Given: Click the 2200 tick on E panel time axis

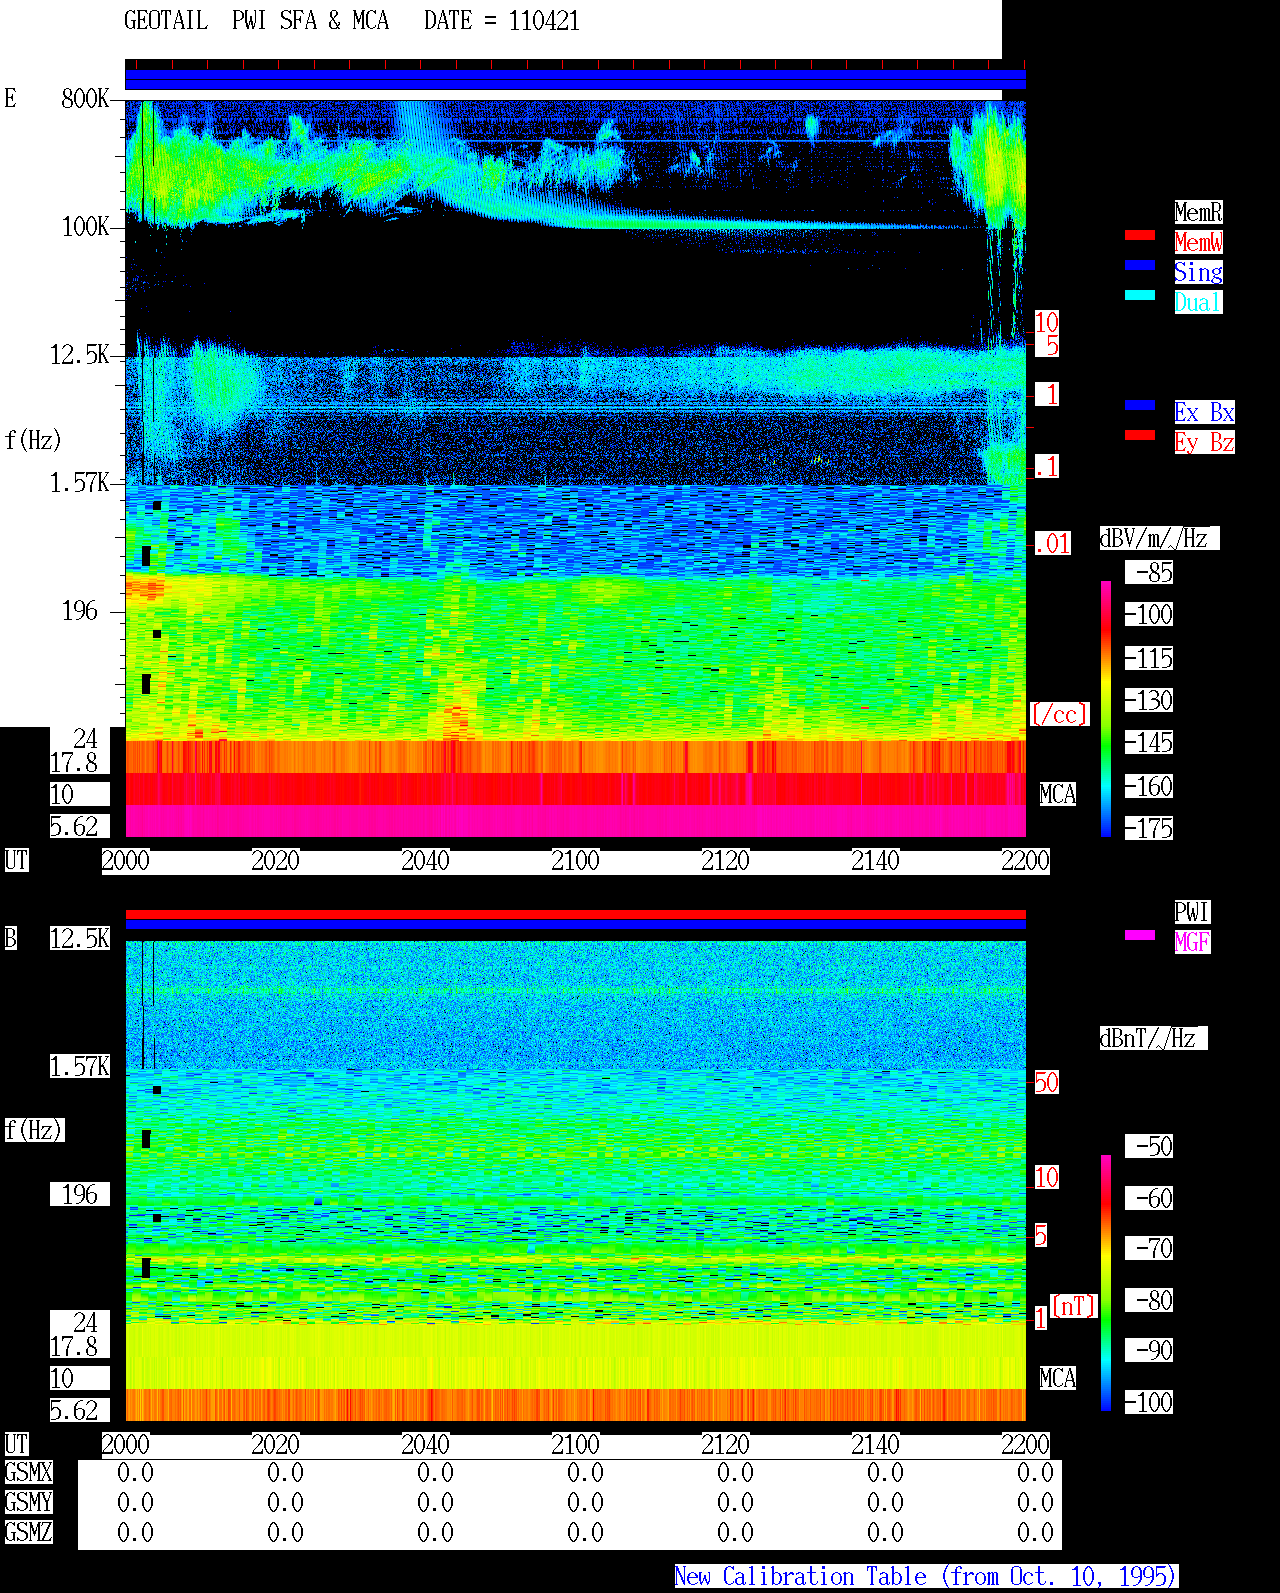Looking at the screenshot, I should (1025, 861).
